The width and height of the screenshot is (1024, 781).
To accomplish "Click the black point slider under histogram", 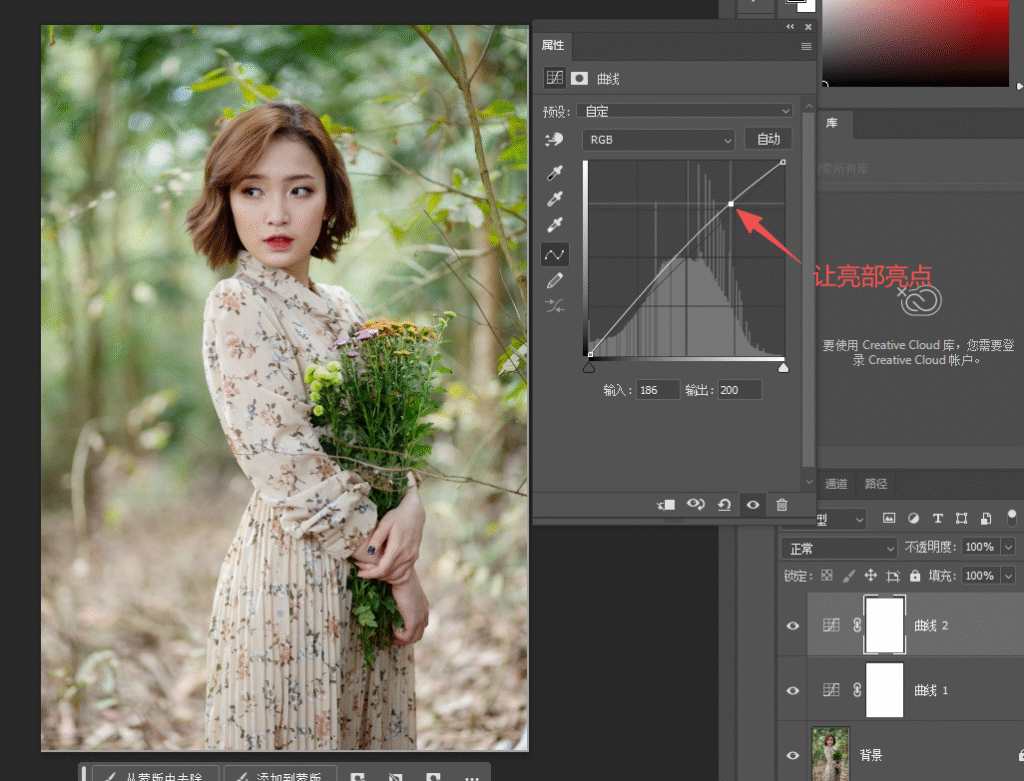I will (589, 368).
